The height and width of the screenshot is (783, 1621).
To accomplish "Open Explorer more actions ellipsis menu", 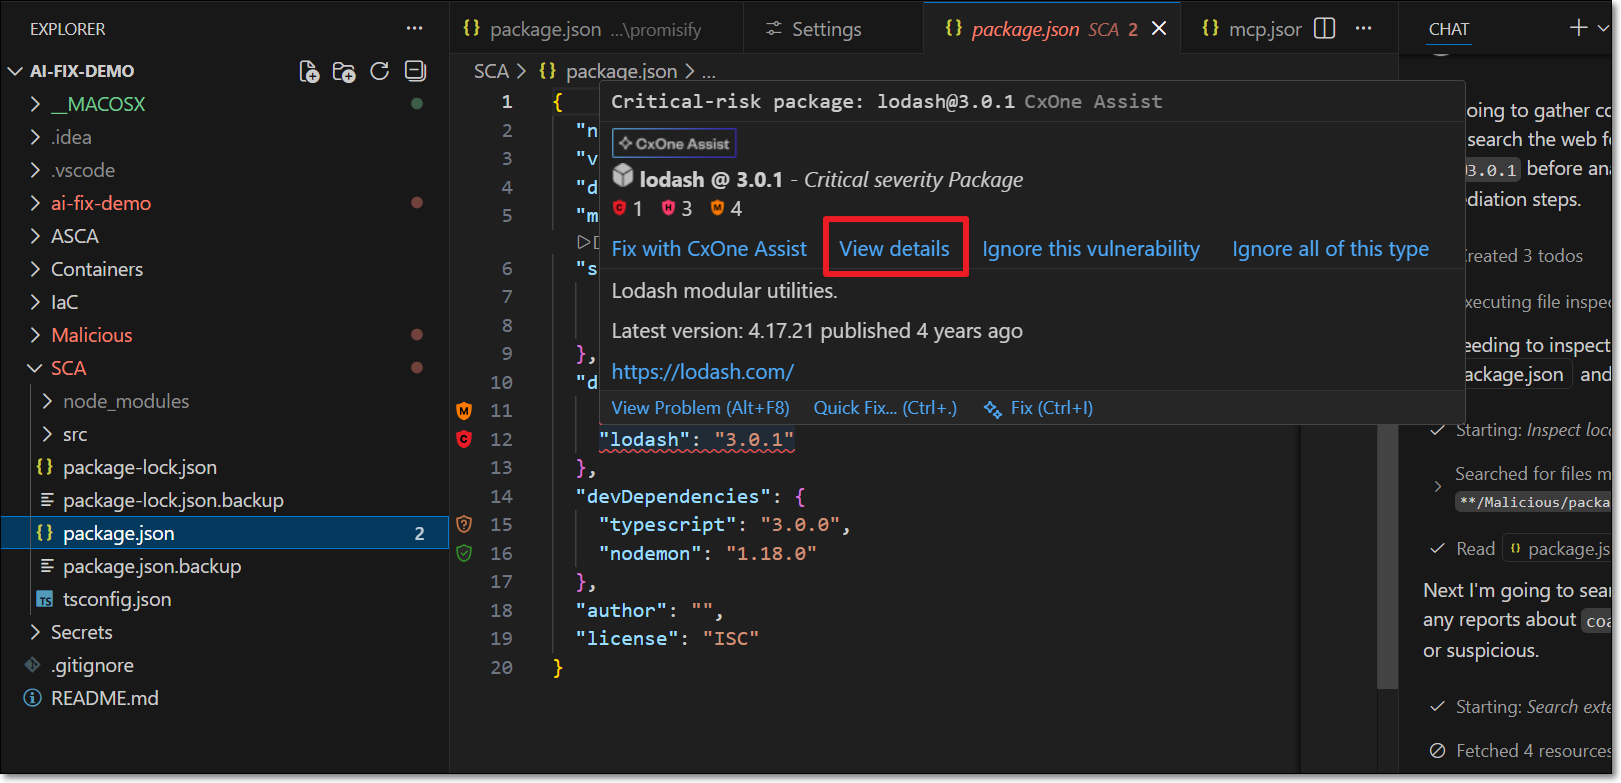I will click(414, 29).
